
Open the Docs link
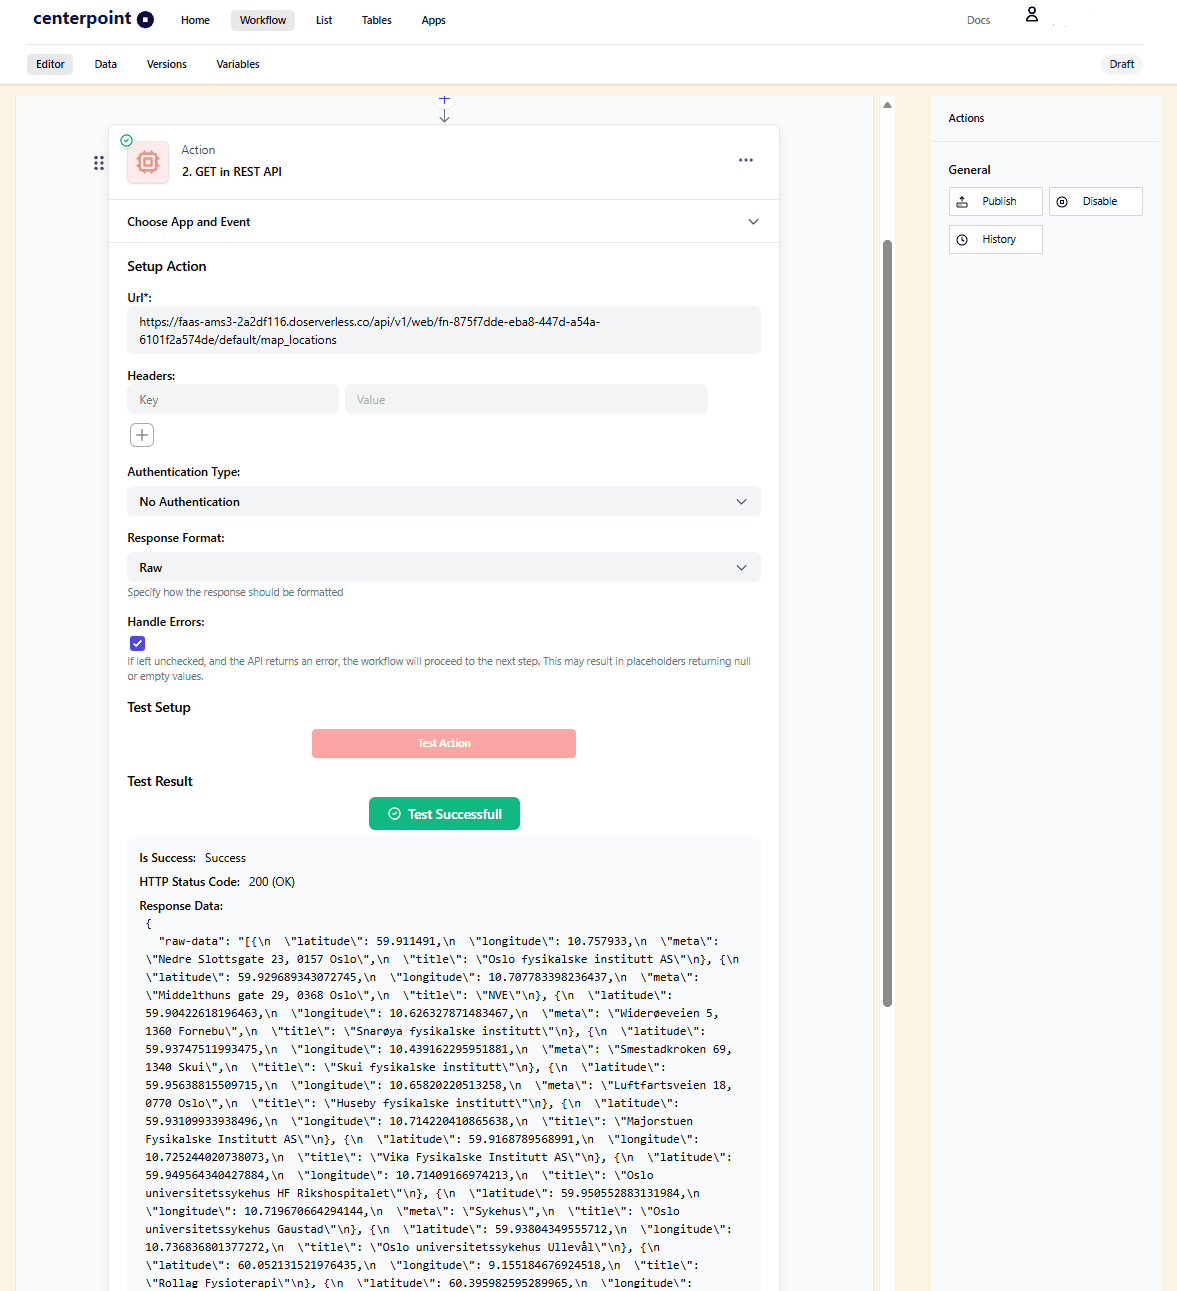tap(978, 20)
